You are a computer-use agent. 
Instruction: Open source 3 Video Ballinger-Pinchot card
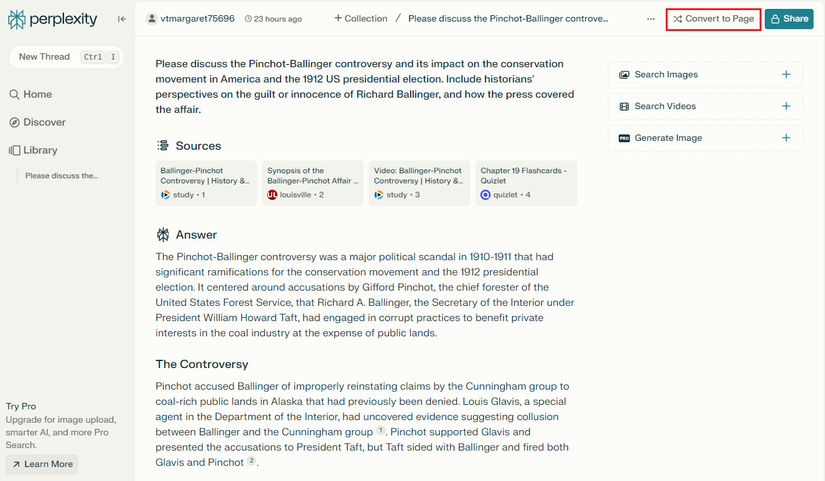click(x=419, y=183)
